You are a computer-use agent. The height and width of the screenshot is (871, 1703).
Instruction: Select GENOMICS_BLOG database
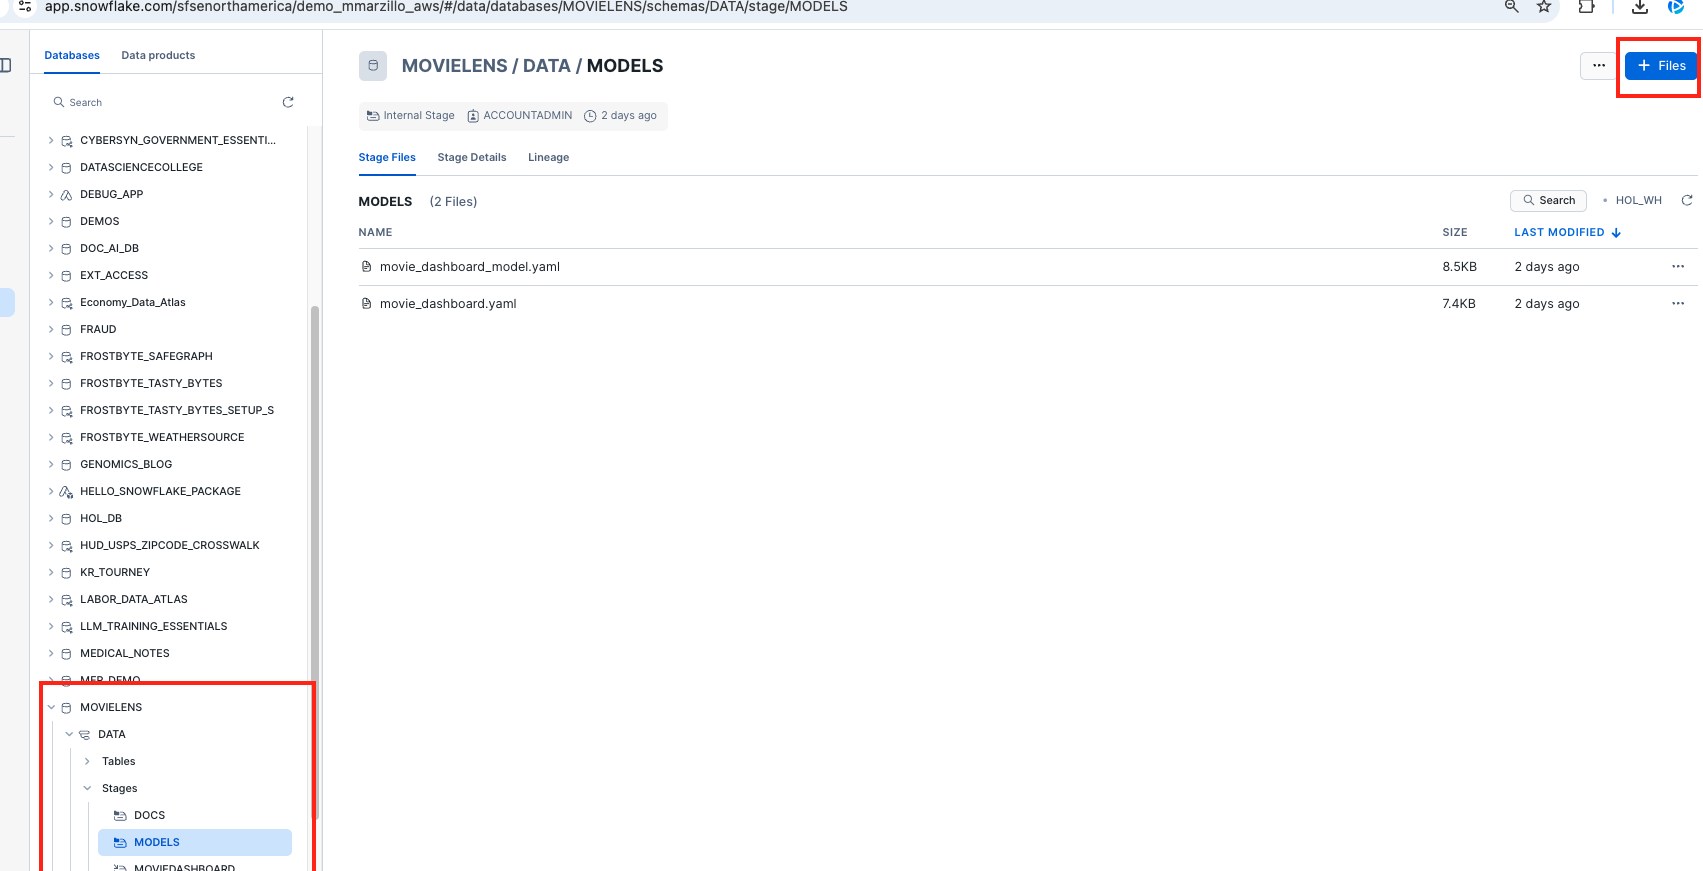coord(126,465)
